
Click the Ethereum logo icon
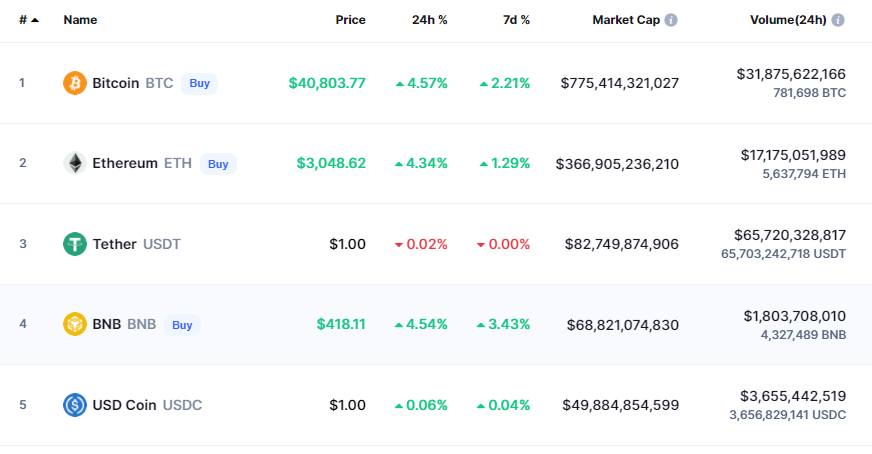click(x=75, y=163)
